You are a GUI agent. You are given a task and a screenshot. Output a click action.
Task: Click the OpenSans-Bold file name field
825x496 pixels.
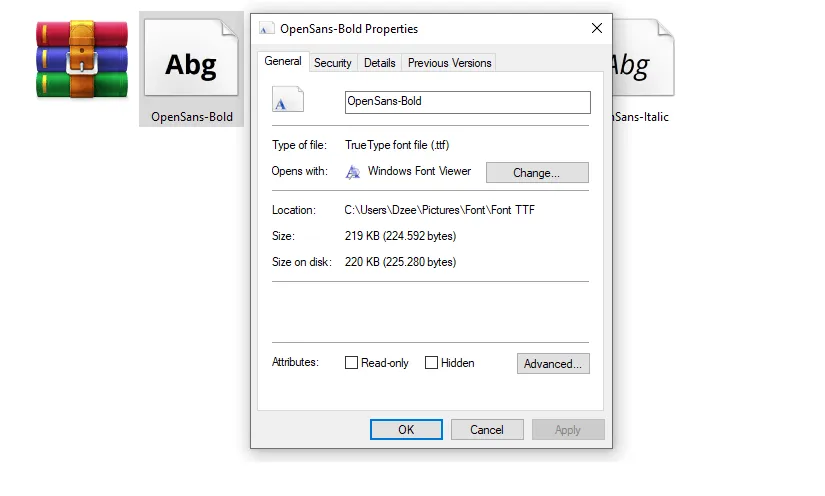467,102
